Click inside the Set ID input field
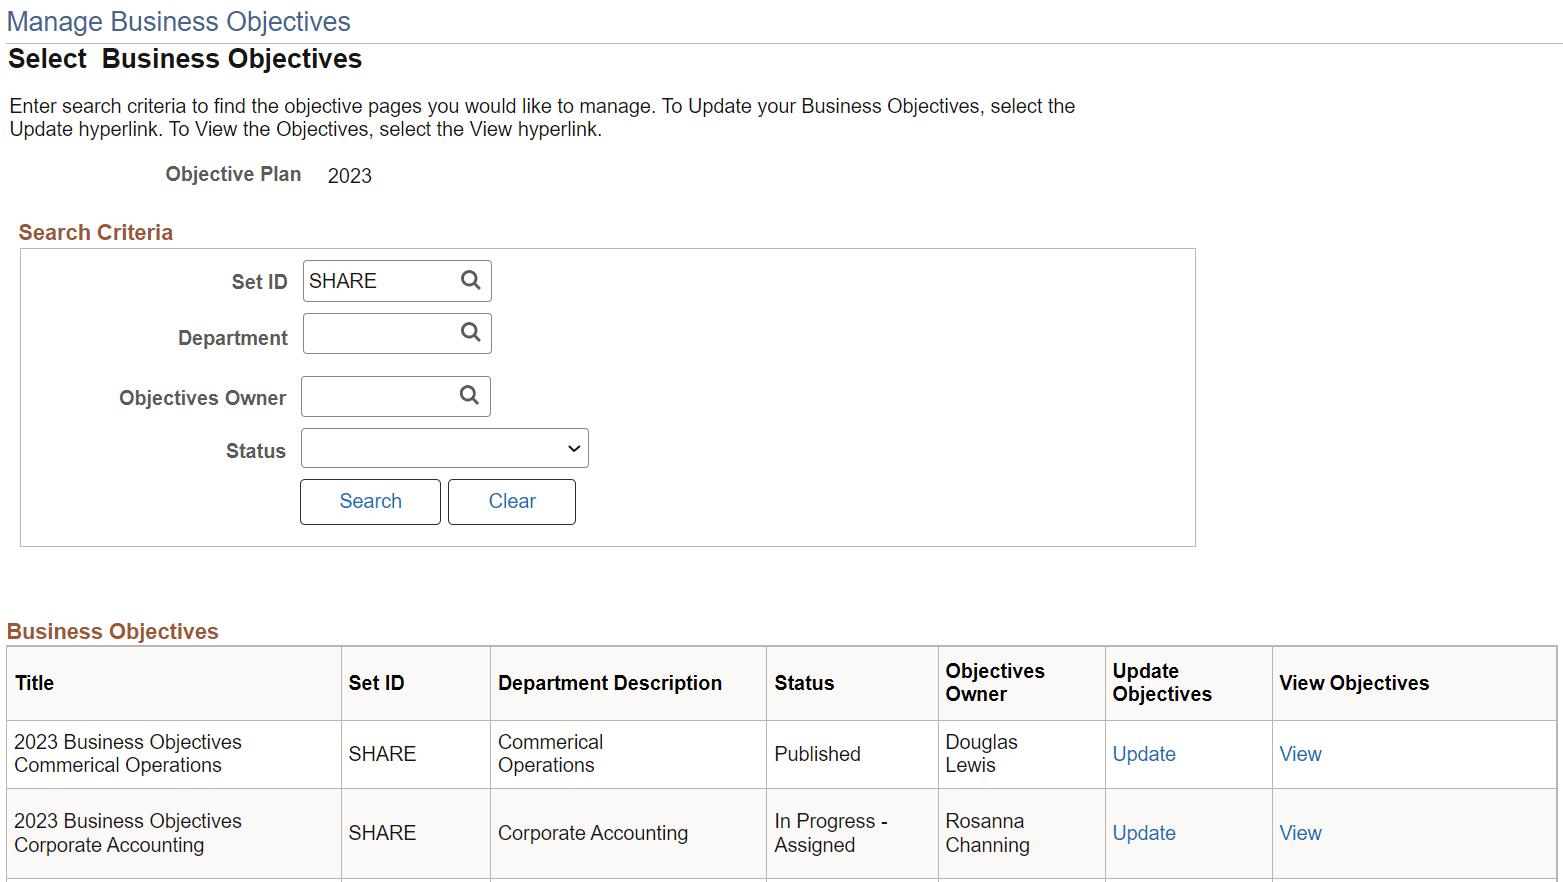The height and width of the screenshot is (882, 1563). (x=380, y=281)
